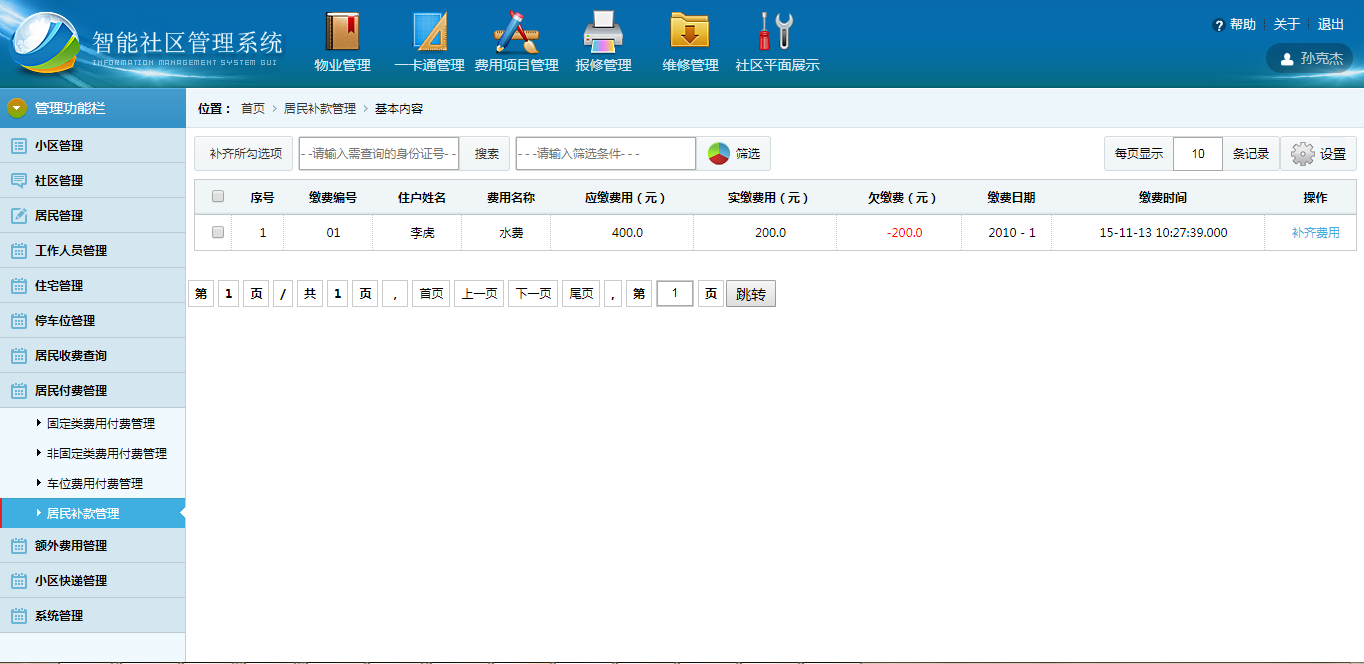This screenshot has width=1364, height=664.
Task: Click the 工作人员管理 sidebar icon
Action: 18,251
